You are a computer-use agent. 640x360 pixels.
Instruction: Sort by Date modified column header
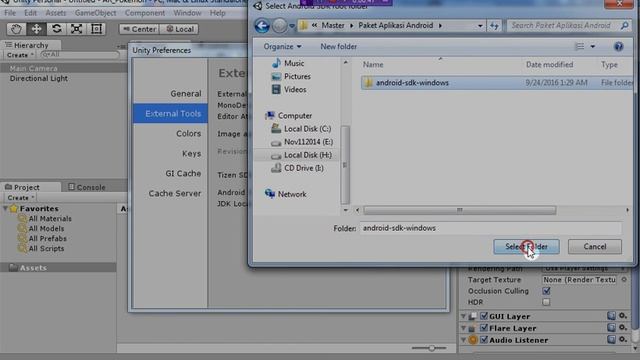coord(549,64)
